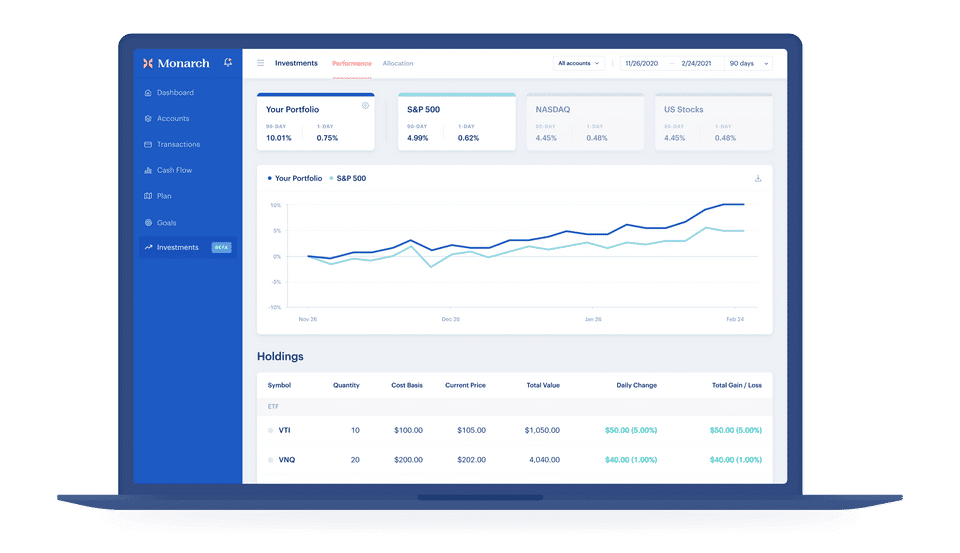Sort by Total Value column header

pyautogui.click(x=543, y=385)
